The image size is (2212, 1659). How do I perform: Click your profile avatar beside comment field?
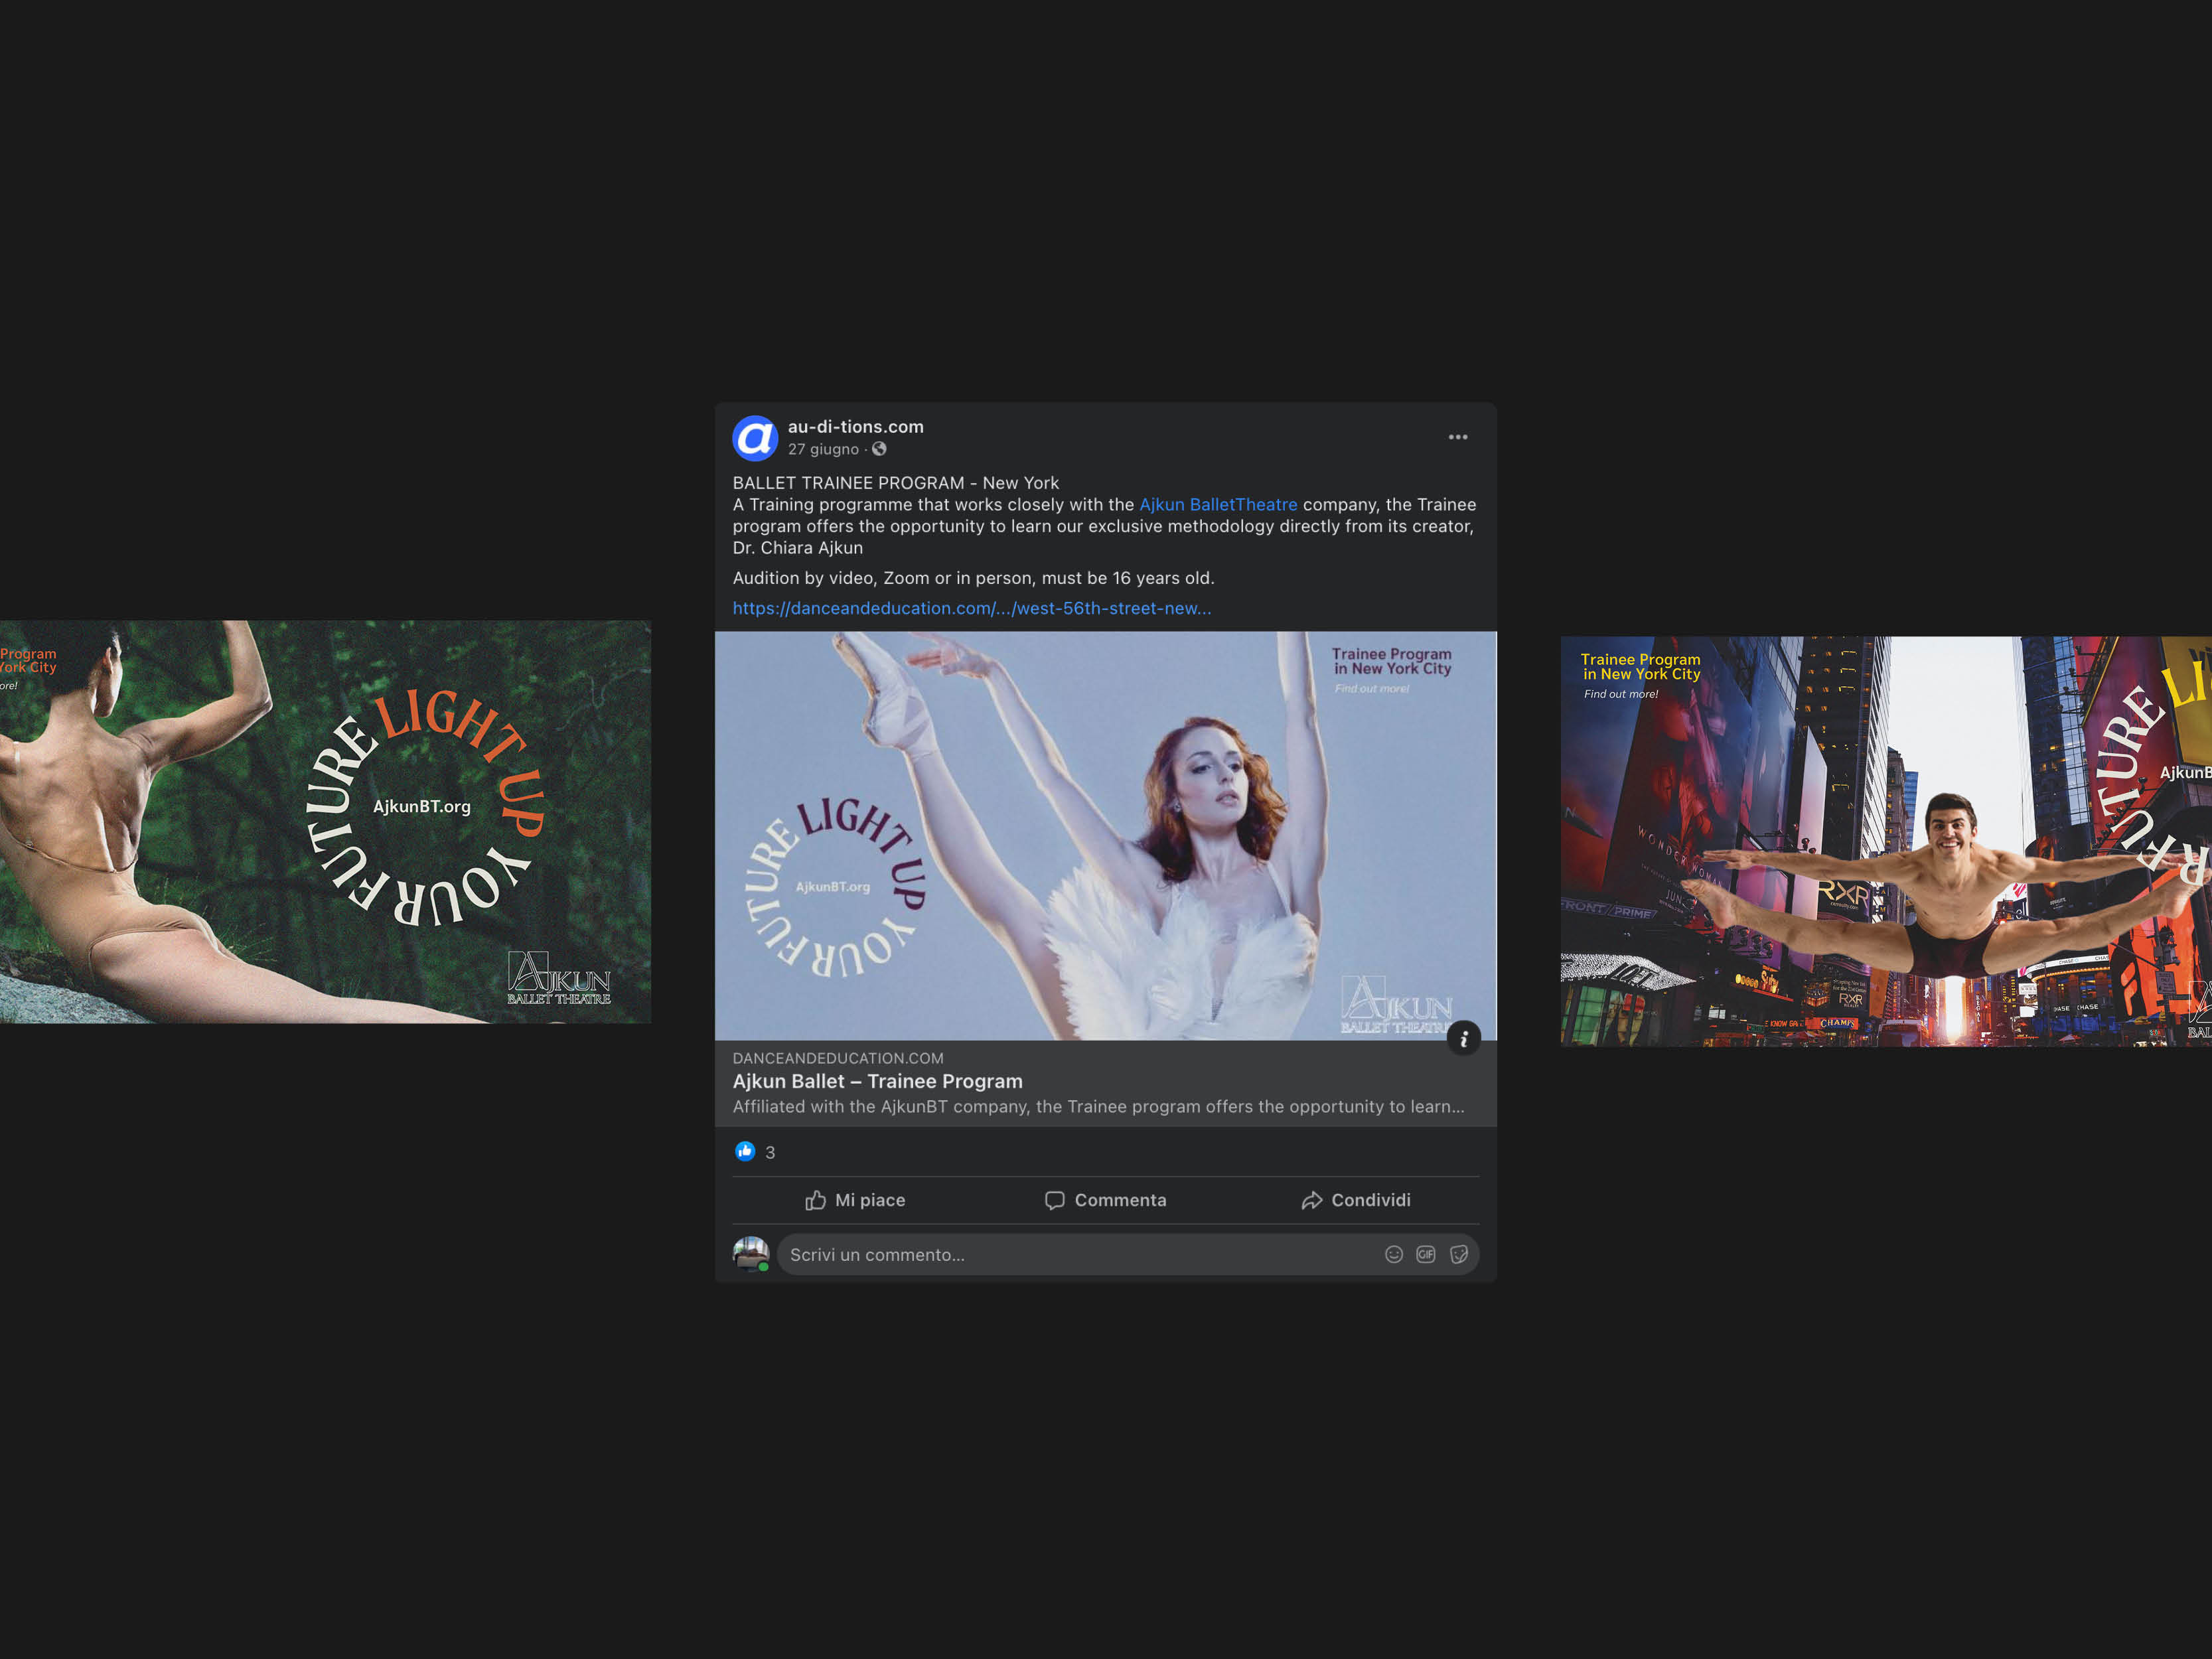(751, 1253)
